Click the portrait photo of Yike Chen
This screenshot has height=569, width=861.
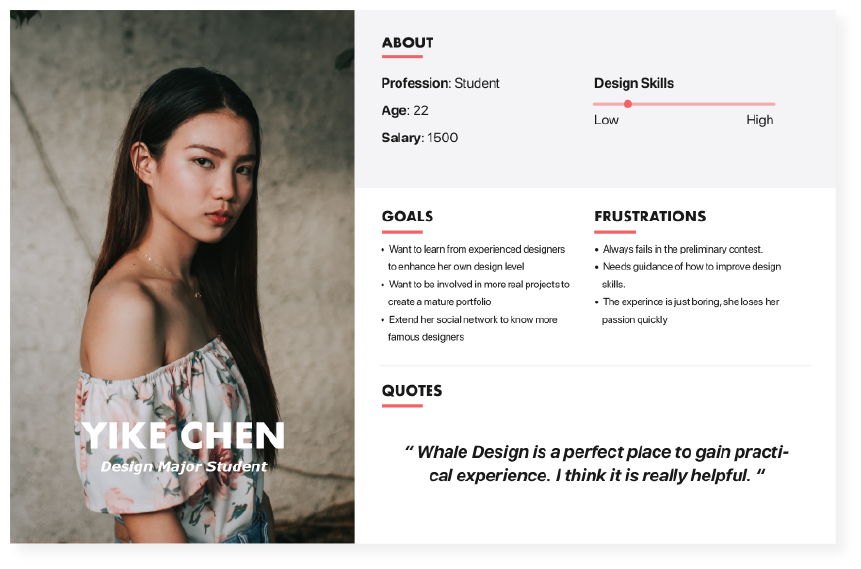[182, 276]
